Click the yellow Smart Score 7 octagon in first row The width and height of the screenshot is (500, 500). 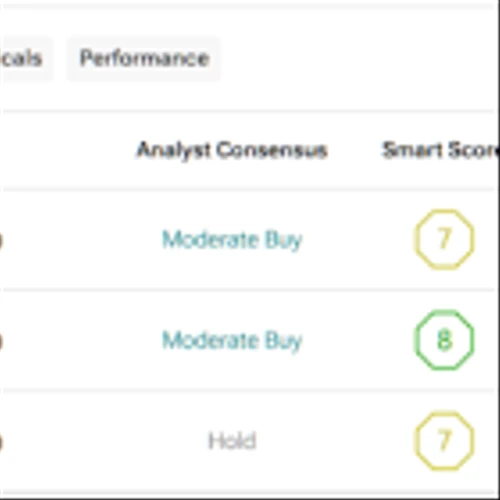[x=444, y=239]
